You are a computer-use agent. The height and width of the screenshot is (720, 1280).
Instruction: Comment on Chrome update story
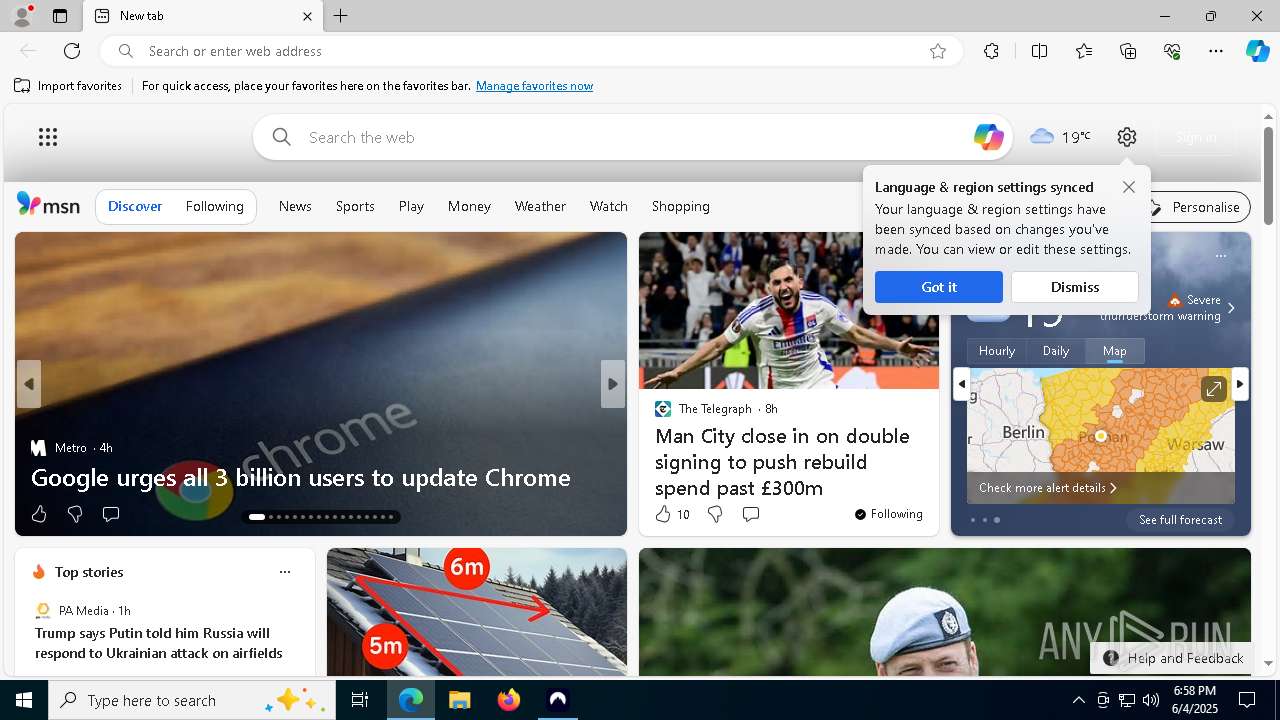click(x=111, y=514)
